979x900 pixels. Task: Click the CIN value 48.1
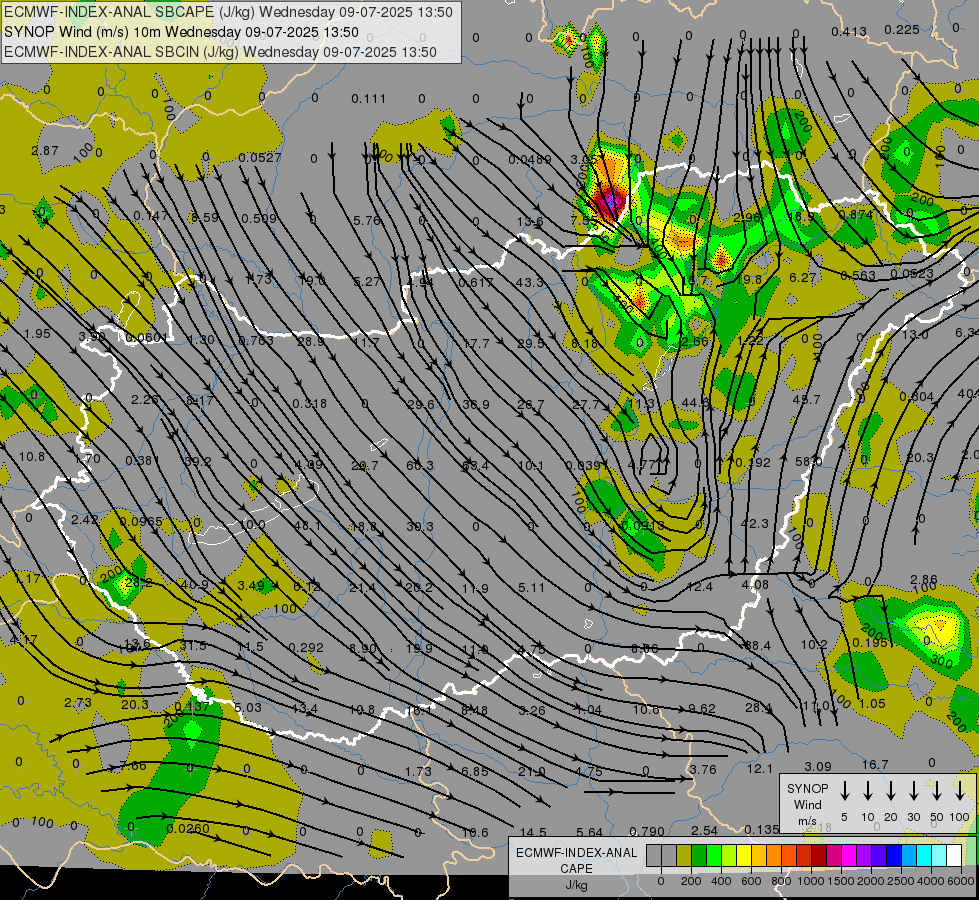tap(308, 526)
